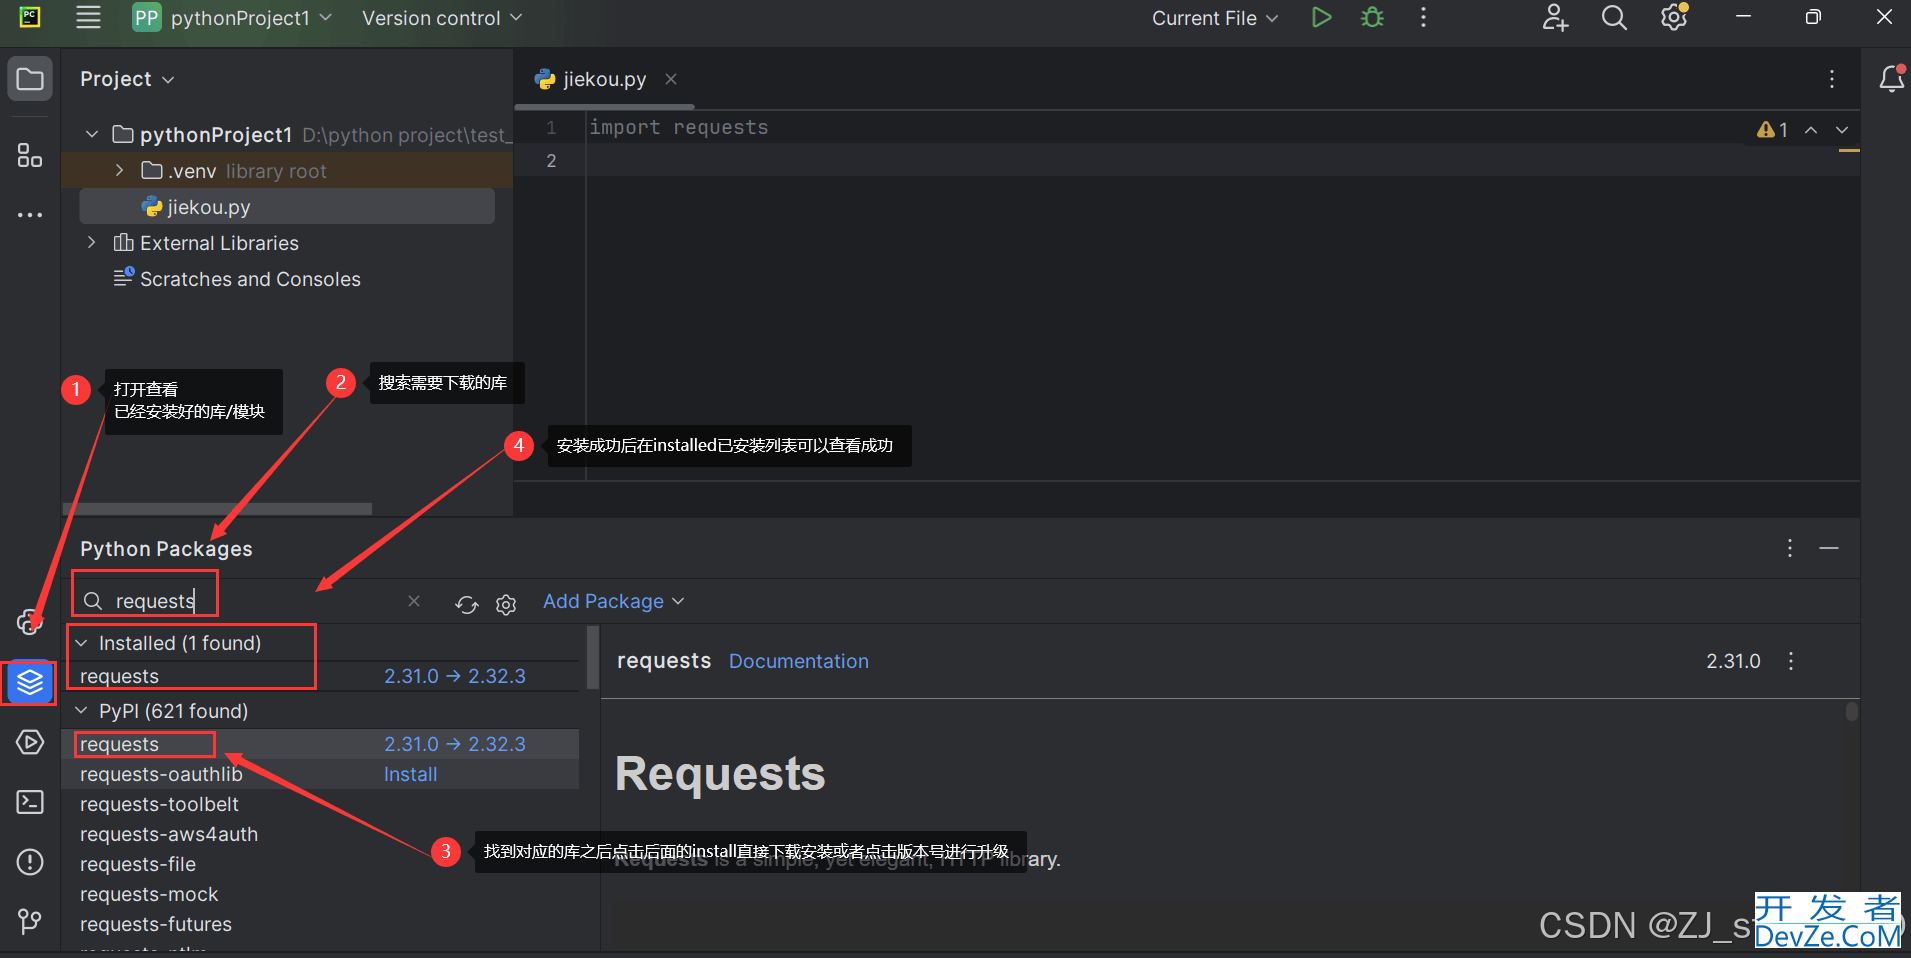Open editor tab options menu
The width and height of the screenshot is (1911, 958).
[1832, 79]
